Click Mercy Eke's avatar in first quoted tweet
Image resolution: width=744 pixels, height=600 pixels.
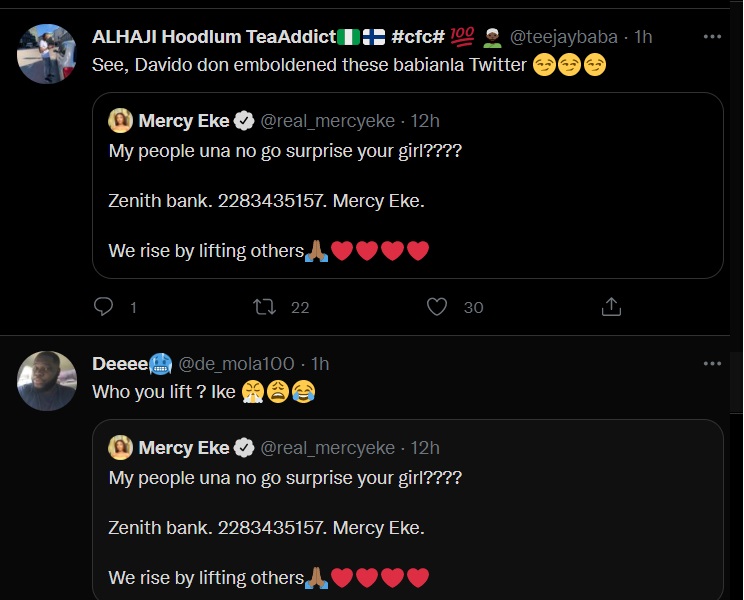click(x=120, y=121)
